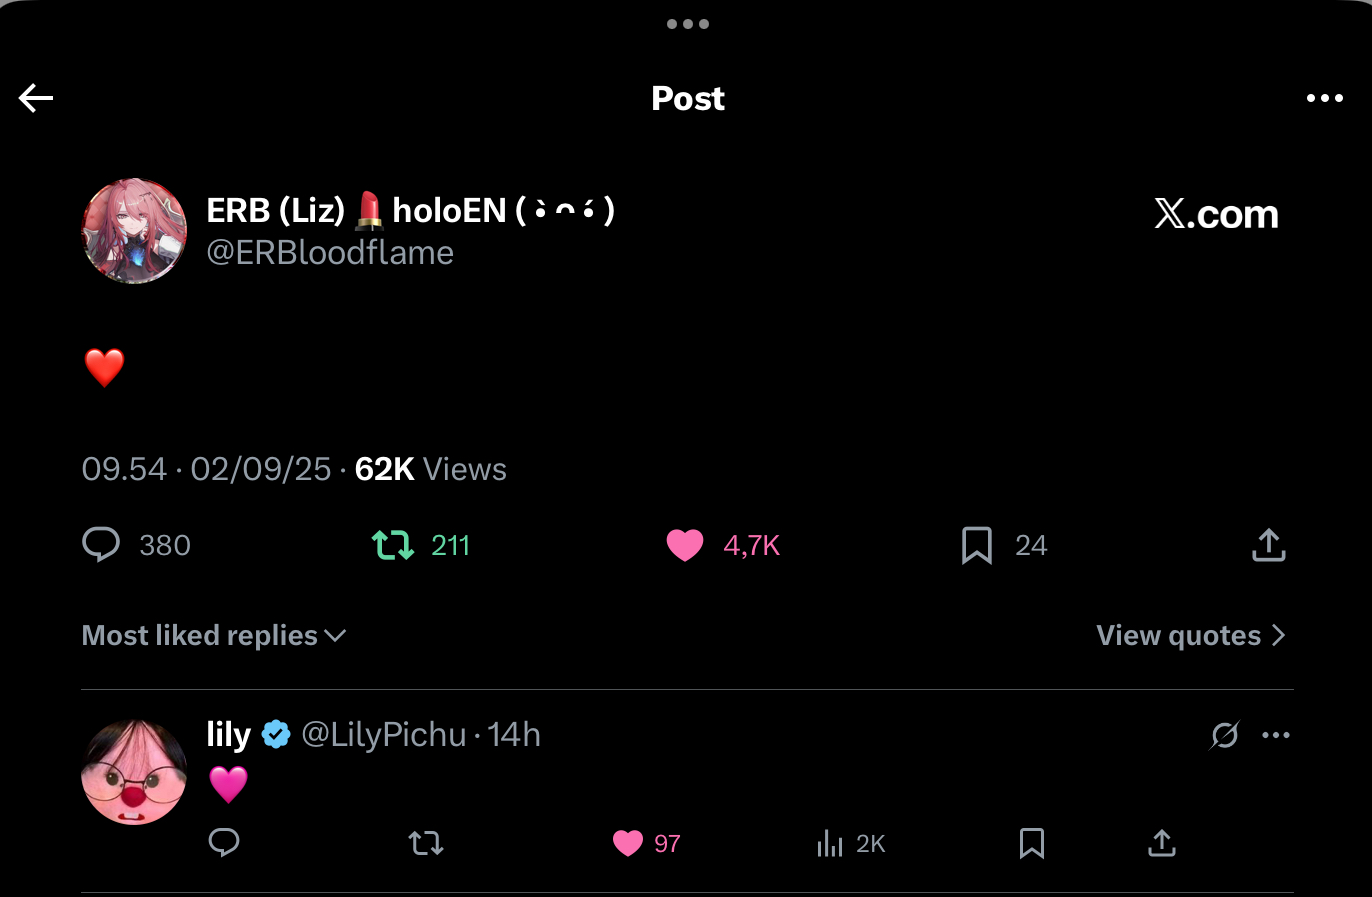This screenshot has width=1372, height=897.
Task: Open the @ERBloodflame profile handle
Action: coord(330,253)
